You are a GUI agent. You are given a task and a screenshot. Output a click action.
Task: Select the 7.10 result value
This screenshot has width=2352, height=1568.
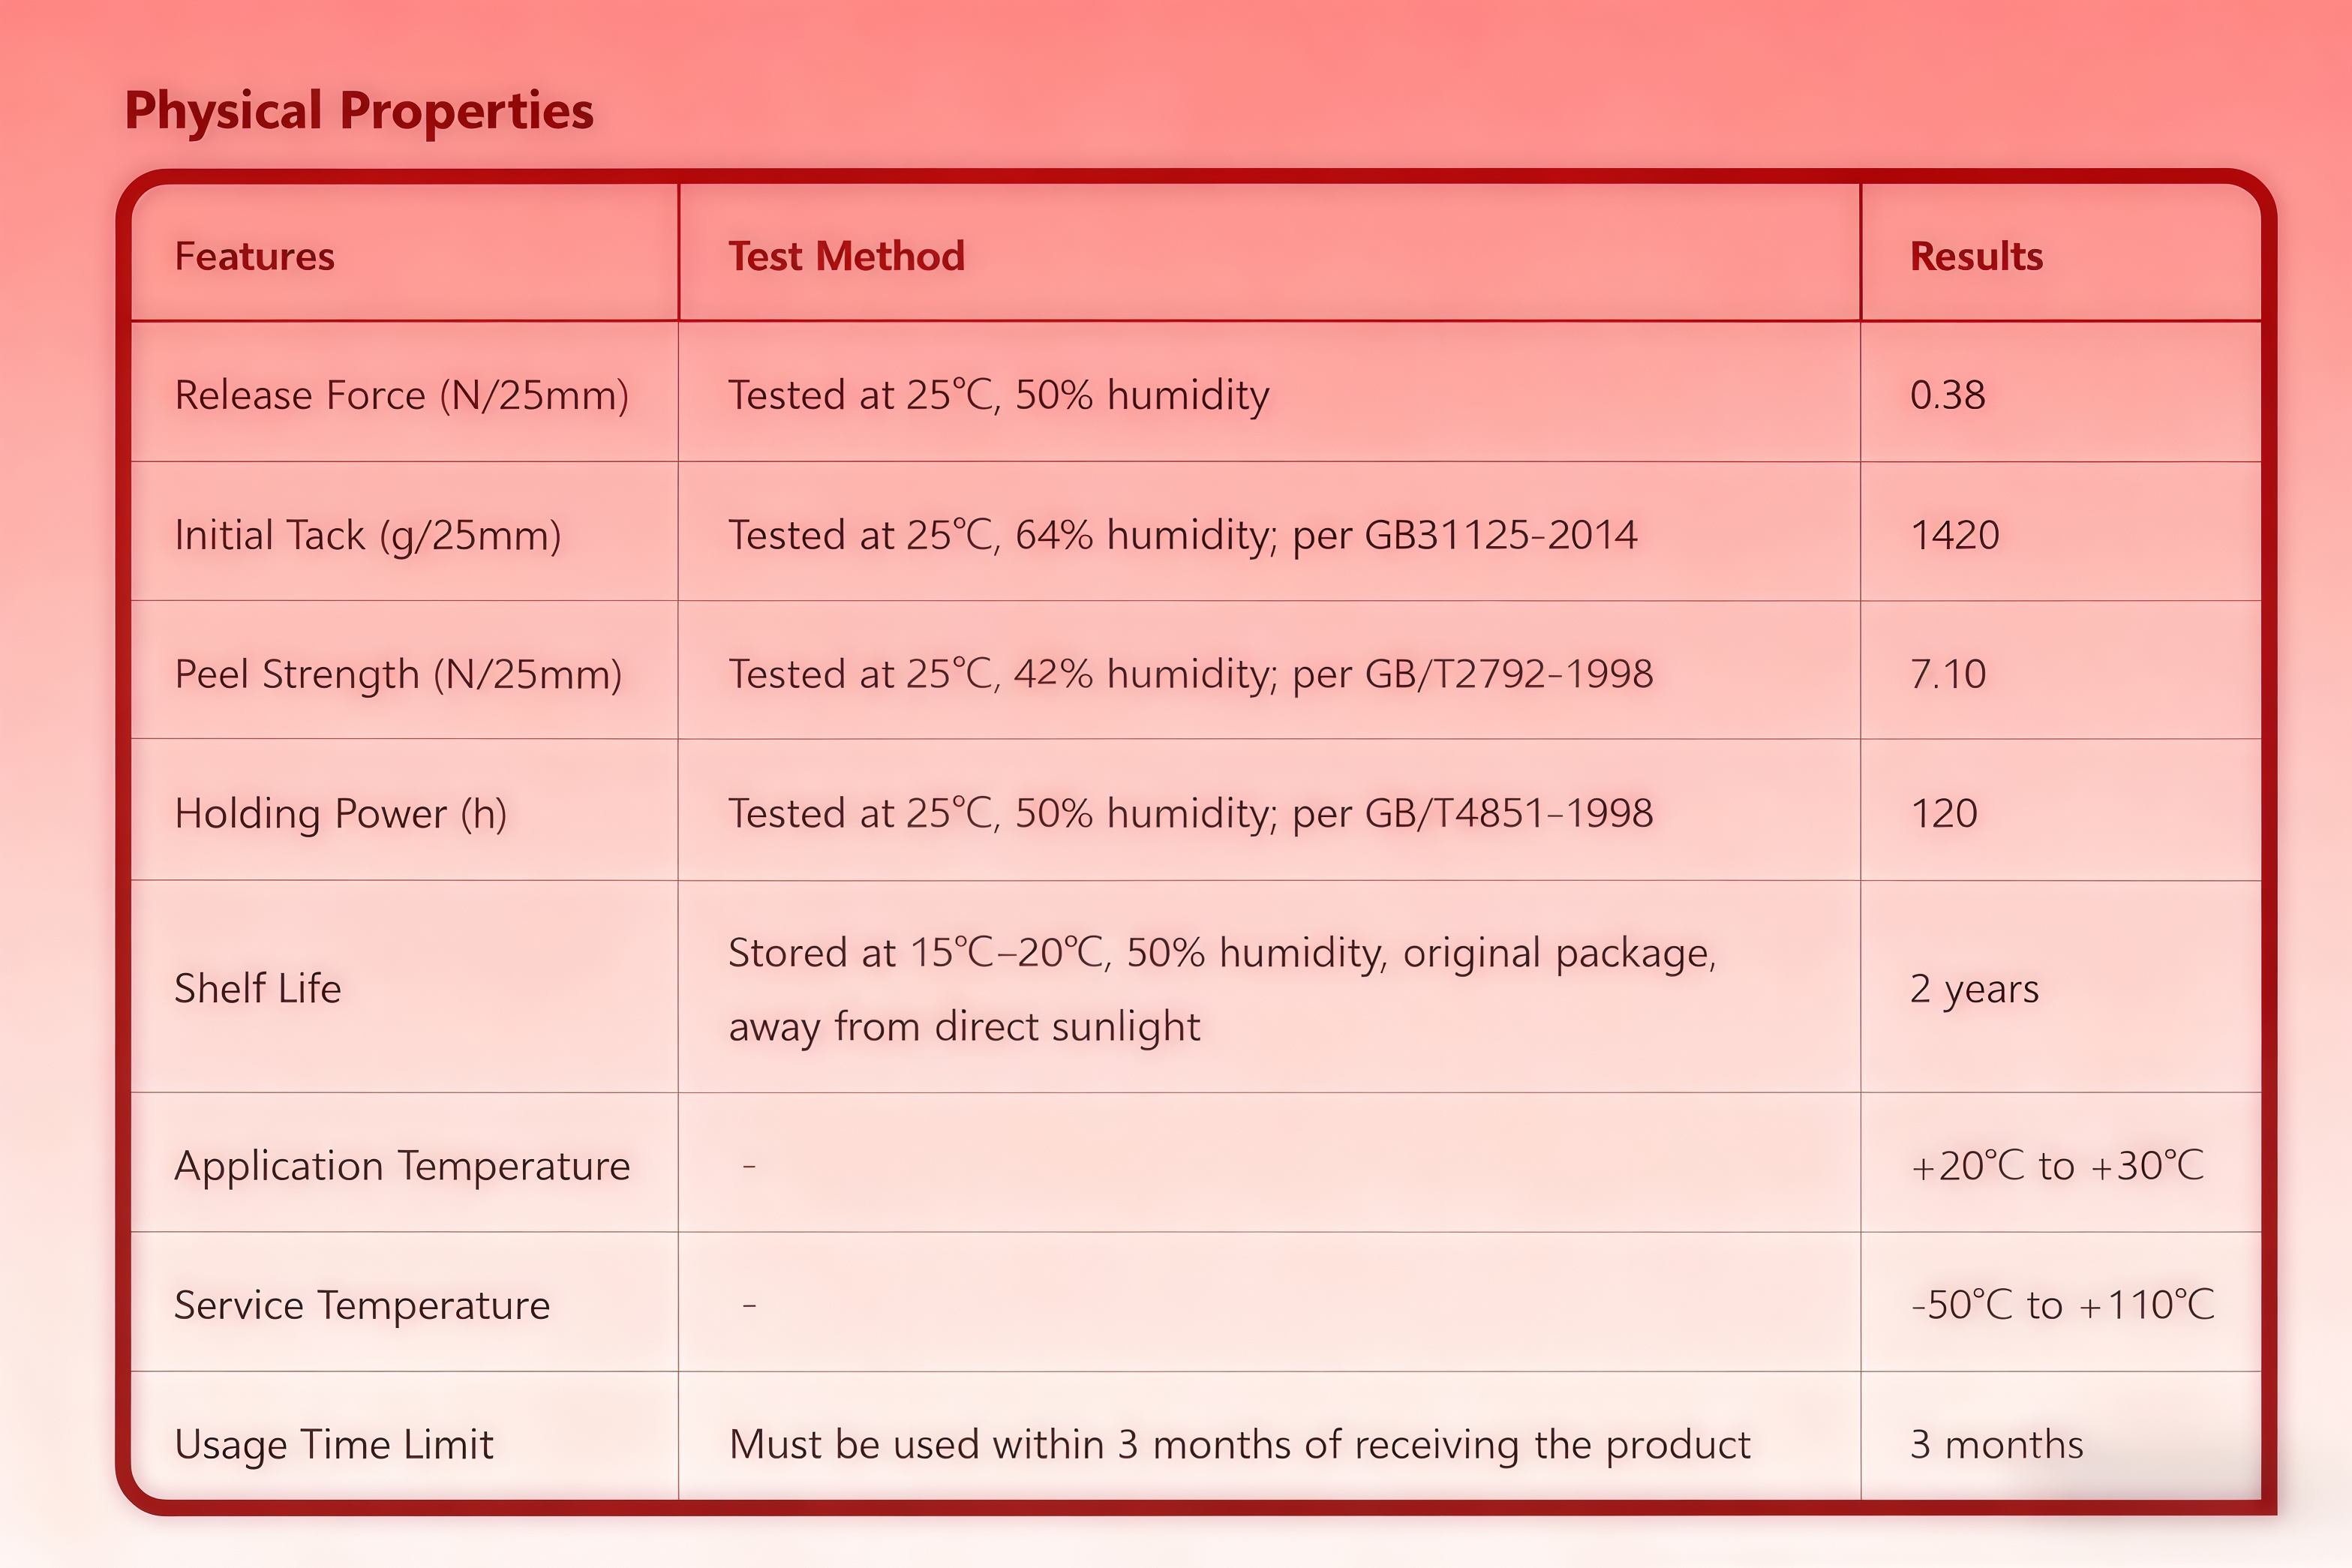[x=1947, y=675]
